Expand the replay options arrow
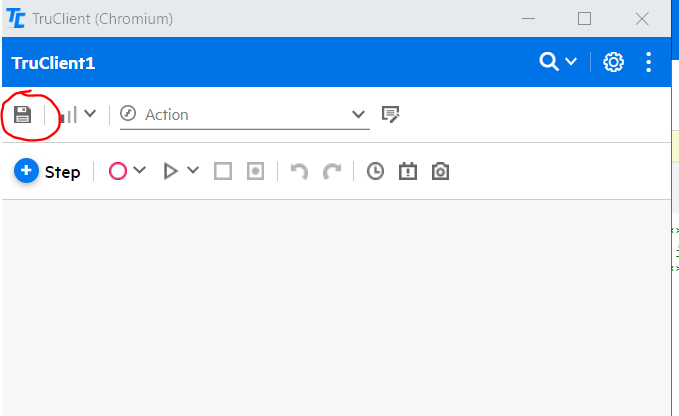The image size is (679, 416). pyautogui.click(x=193, y=171)
